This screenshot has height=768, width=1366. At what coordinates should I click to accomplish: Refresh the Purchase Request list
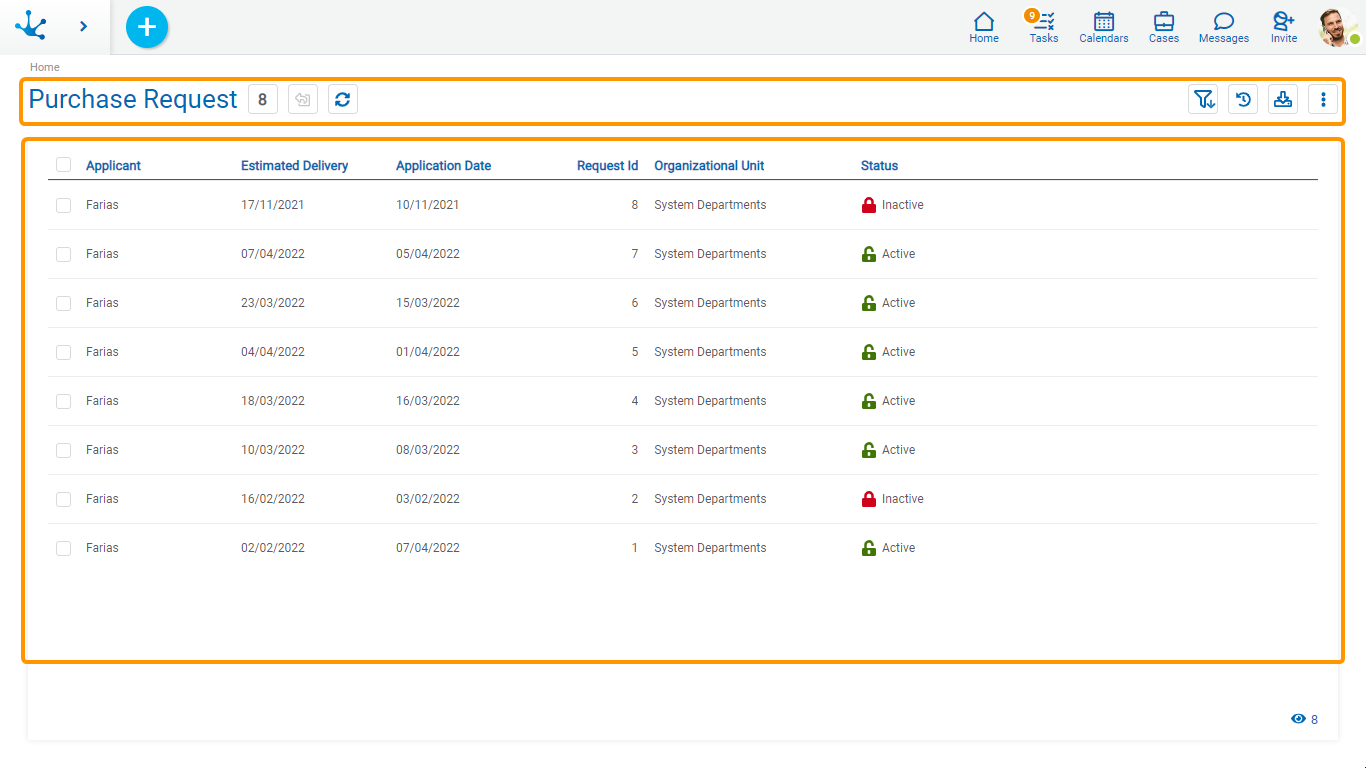[343, 99]
